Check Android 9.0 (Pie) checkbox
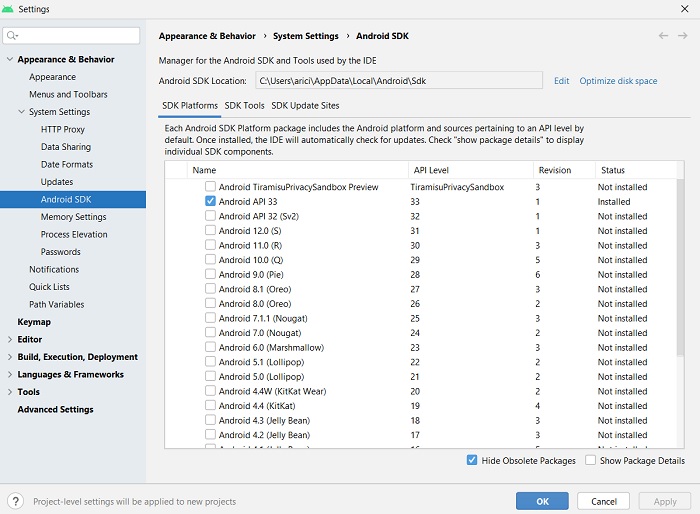This screenshot has height=514, width=700. 210,274
